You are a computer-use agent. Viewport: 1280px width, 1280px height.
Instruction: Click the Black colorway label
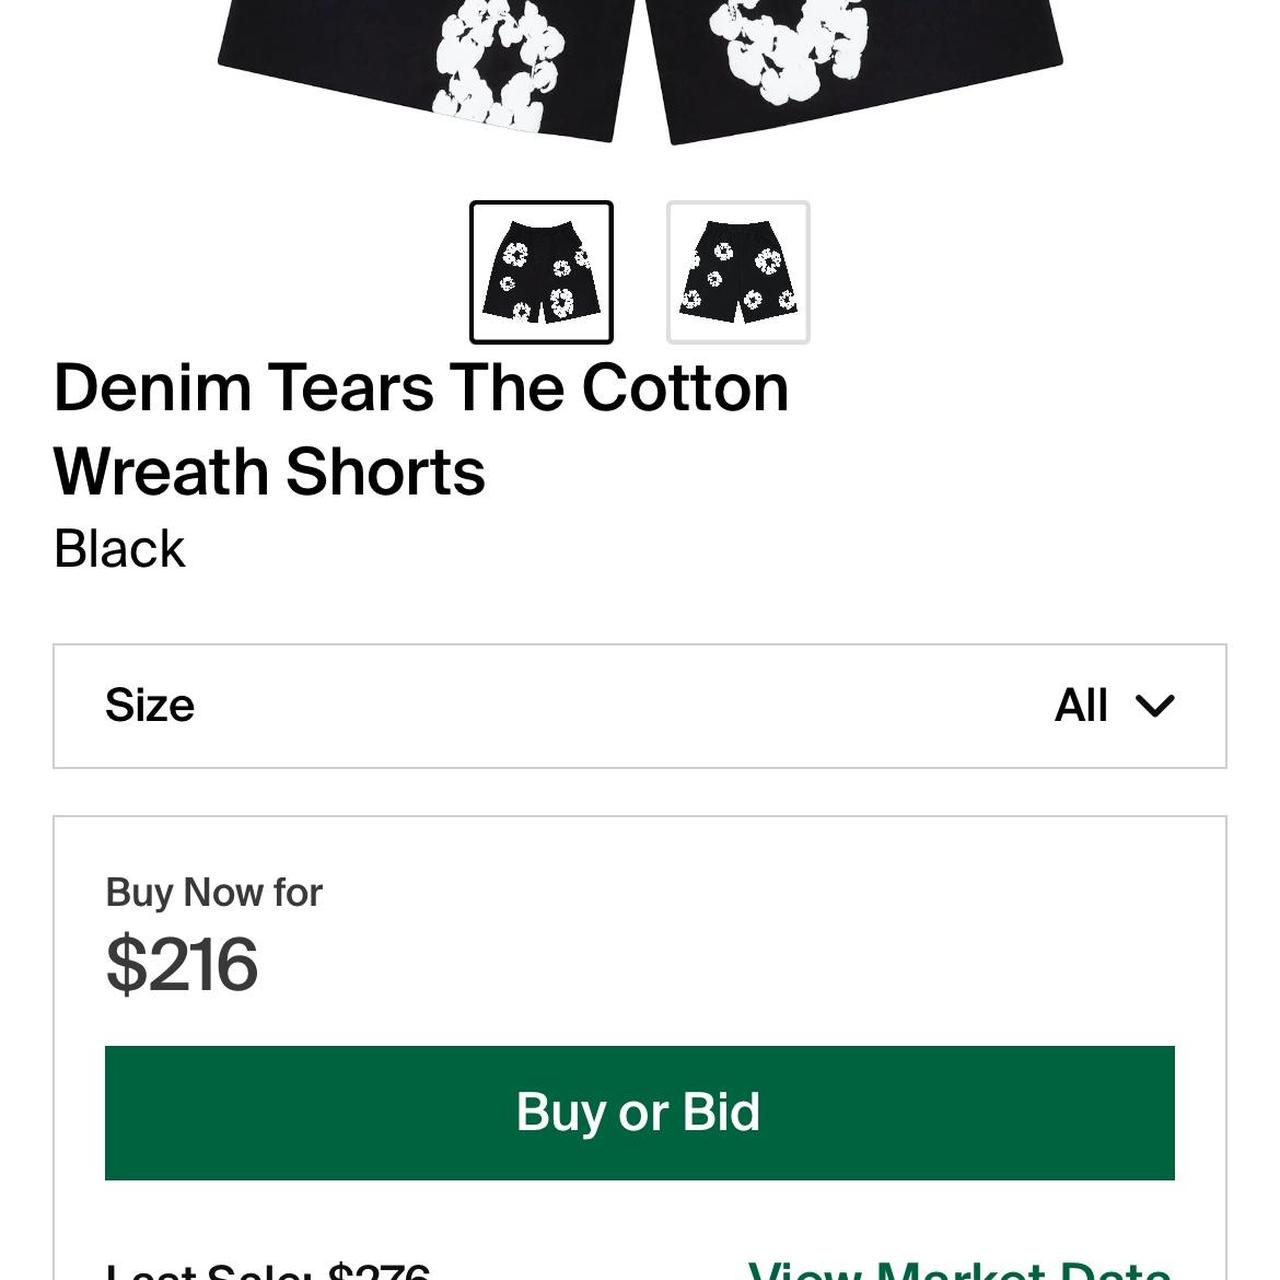pyautogui.click(x=121, y=547)
